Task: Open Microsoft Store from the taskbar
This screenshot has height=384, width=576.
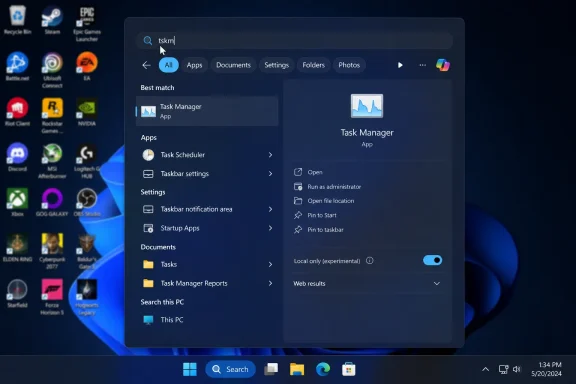Action: point(349,369)
